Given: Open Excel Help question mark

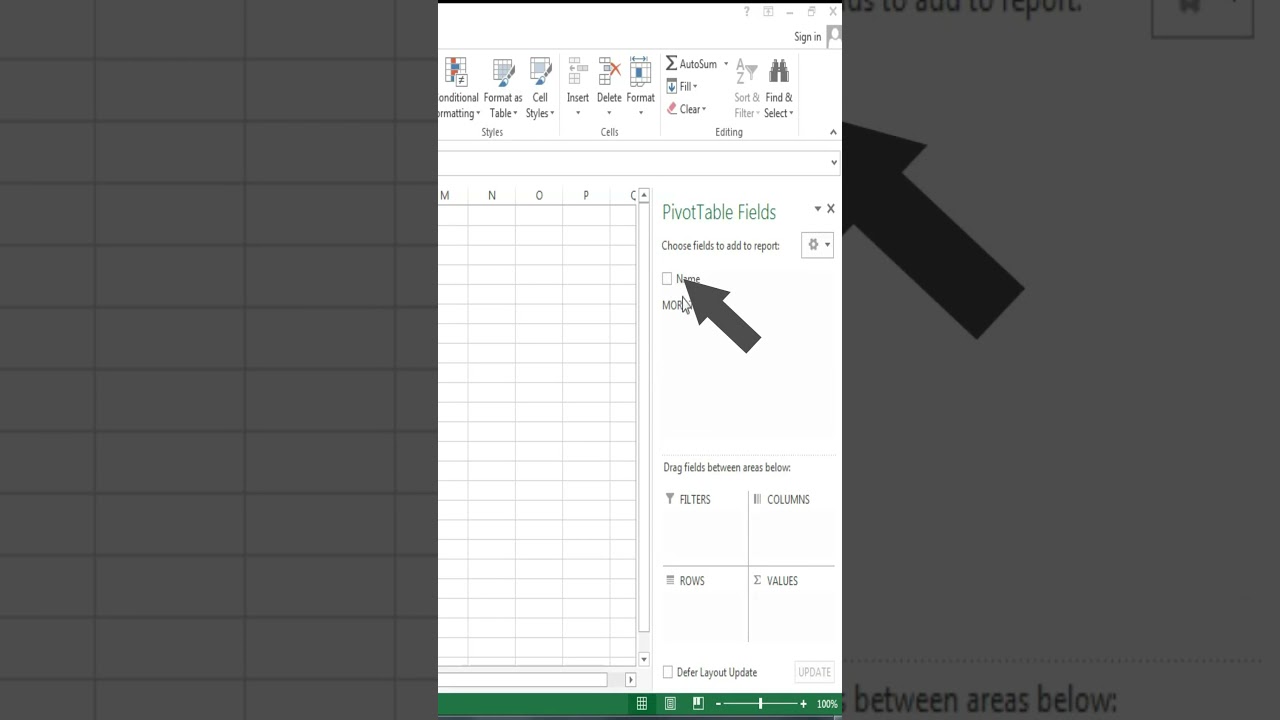Looking at the screenshot, I should point(746,12).
